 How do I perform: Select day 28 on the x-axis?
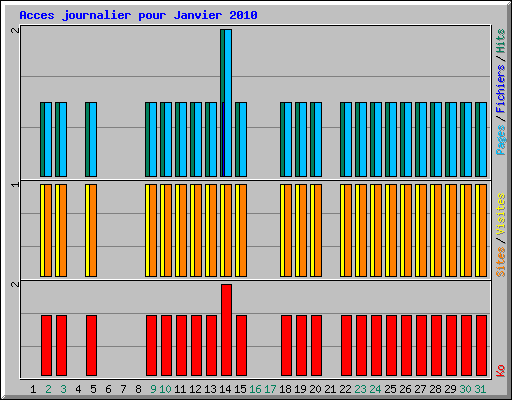click(x=435, y=389)
